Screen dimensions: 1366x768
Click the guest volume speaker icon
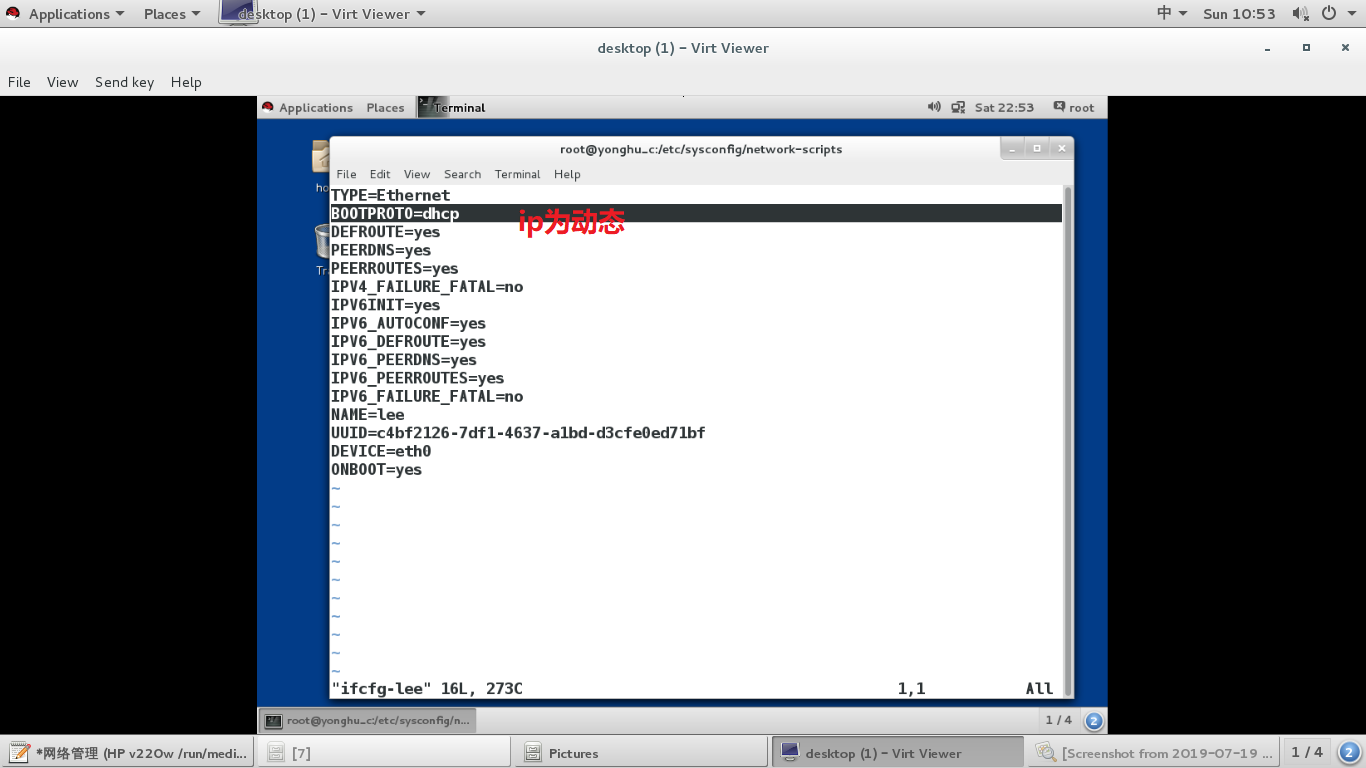click(934, 107)
